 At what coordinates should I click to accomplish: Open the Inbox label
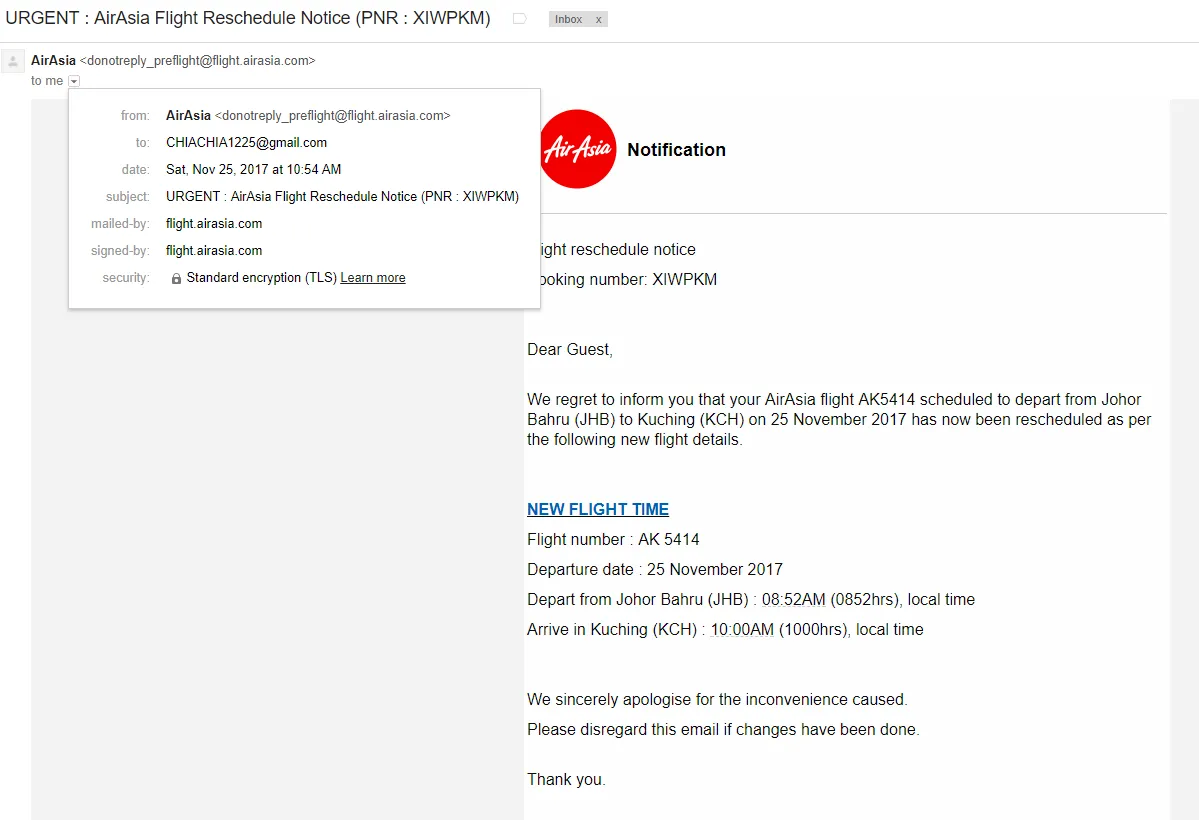pyautogui.click(x=568, y=20)
